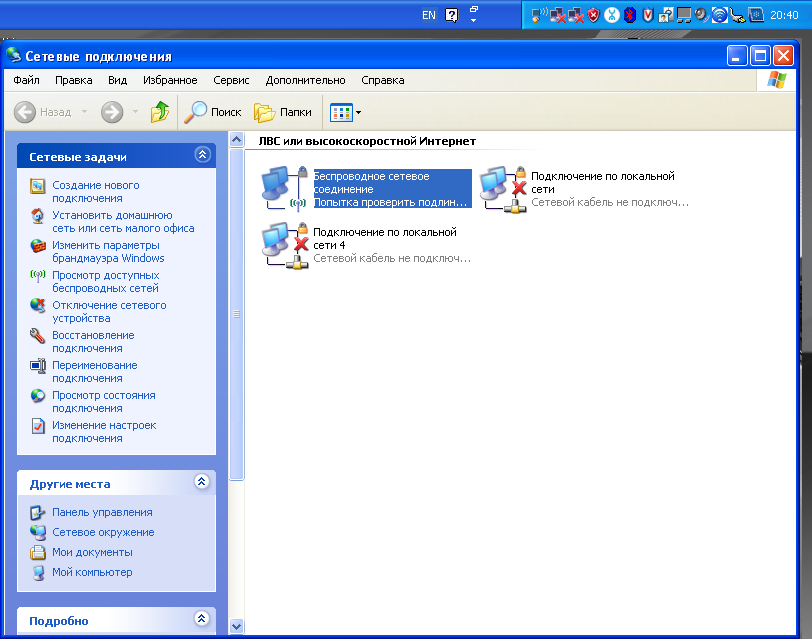This screenshot has width=812, height=639.
Task: Open the Сервис menu
Action: tap(231, 80)
